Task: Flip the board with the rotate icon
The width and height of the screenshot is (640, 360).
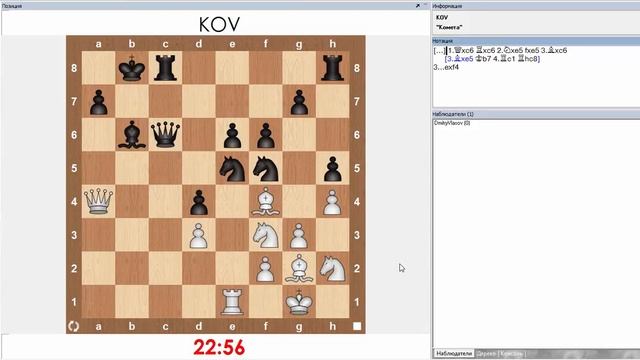Action: (x=73, y=326)
